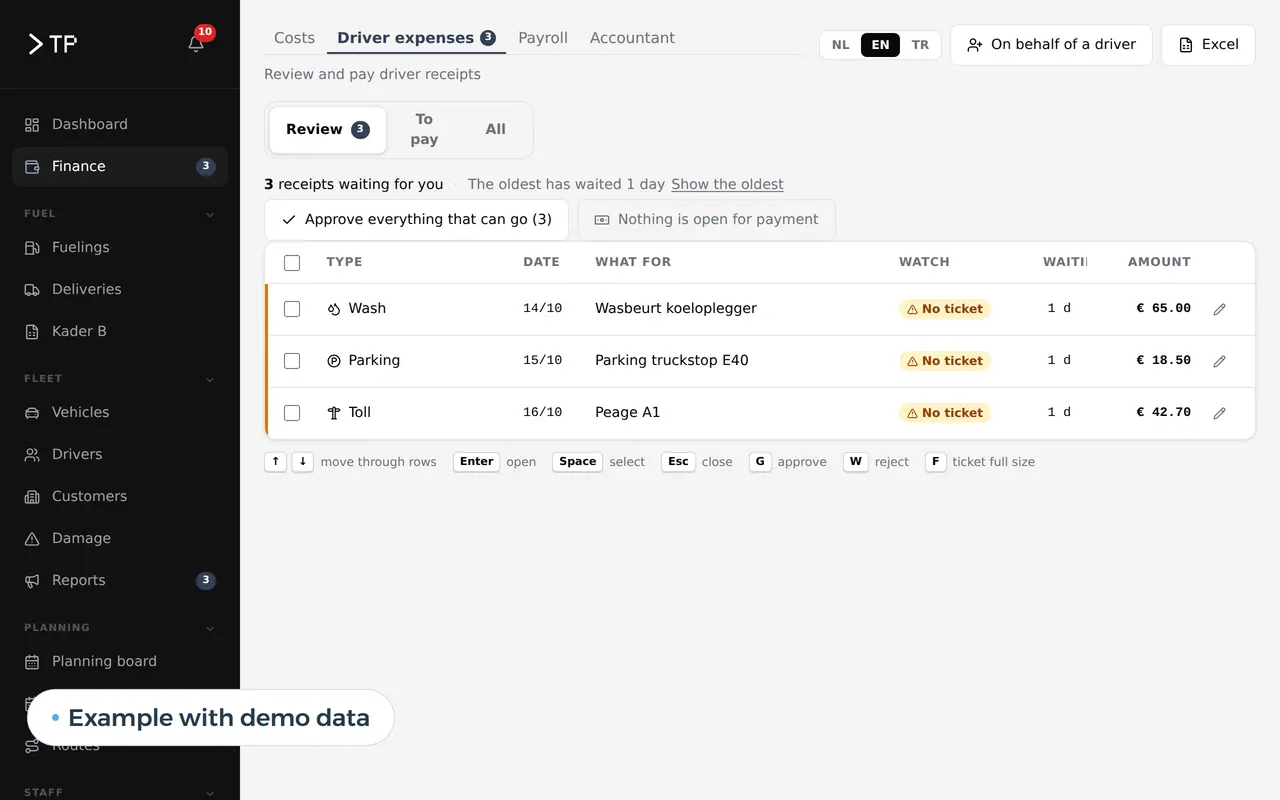This screenshot has width=1280, height=800.
Task: Sort by the DATE column header
Action: [541, 262]
